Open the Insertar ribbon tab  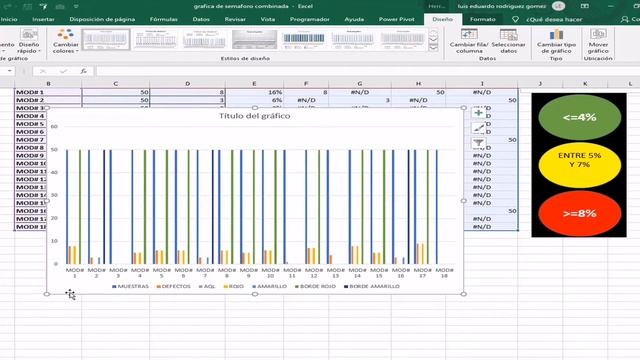pos(43,19)
